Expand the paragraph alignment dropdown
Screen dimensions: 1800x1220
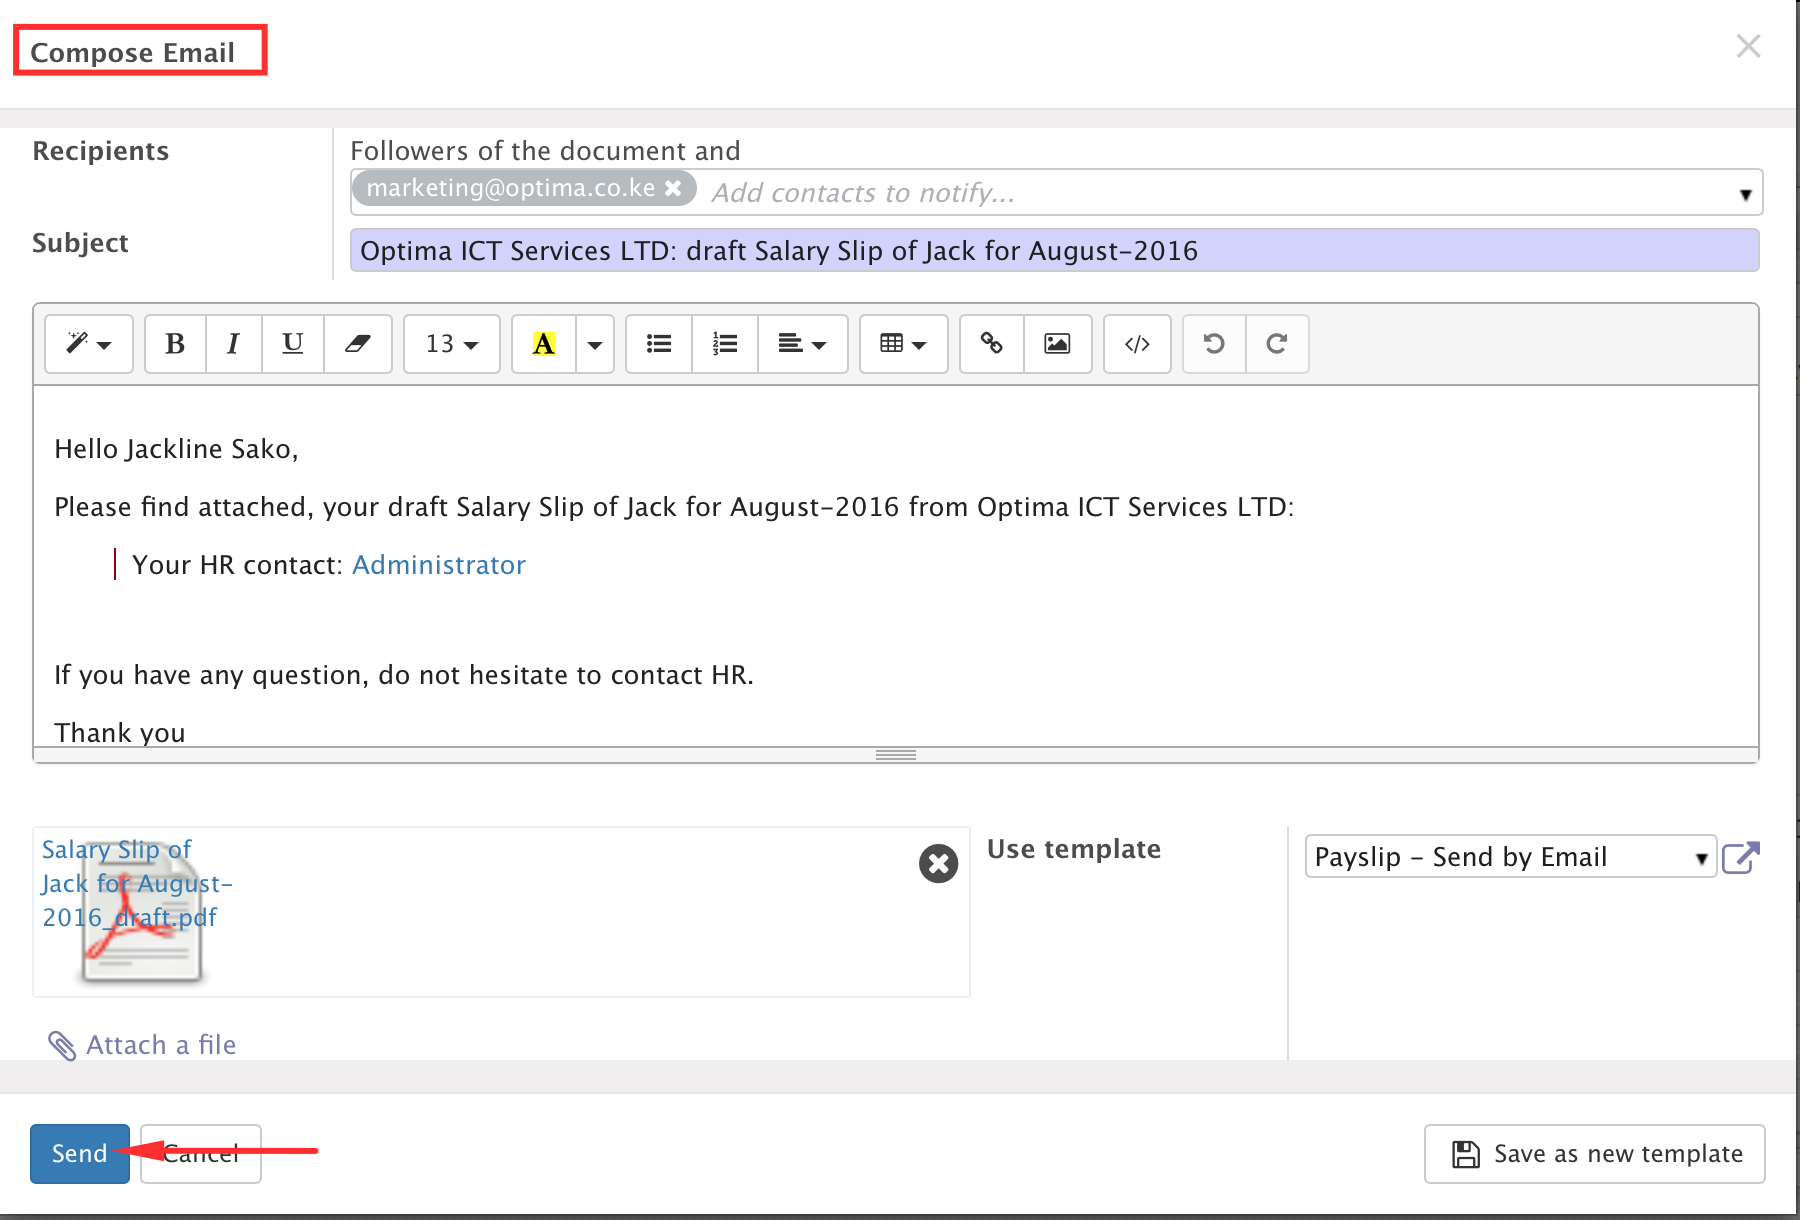tap(802, 344)
